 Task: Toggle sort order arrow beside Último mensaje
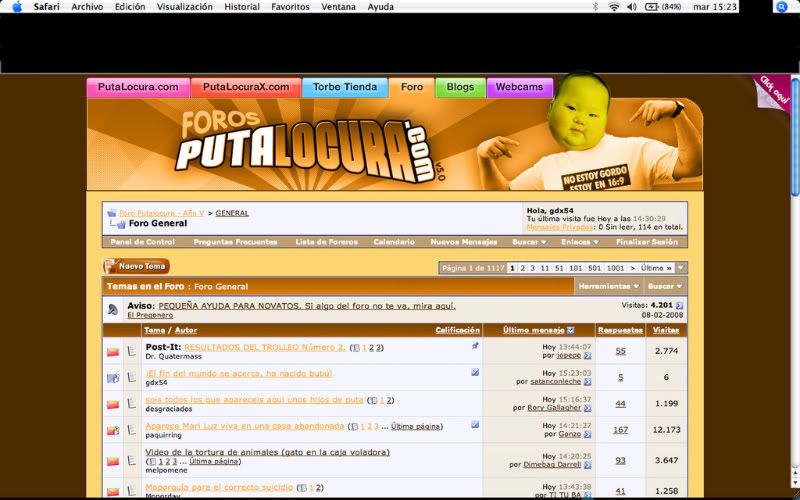coord(571,330)
